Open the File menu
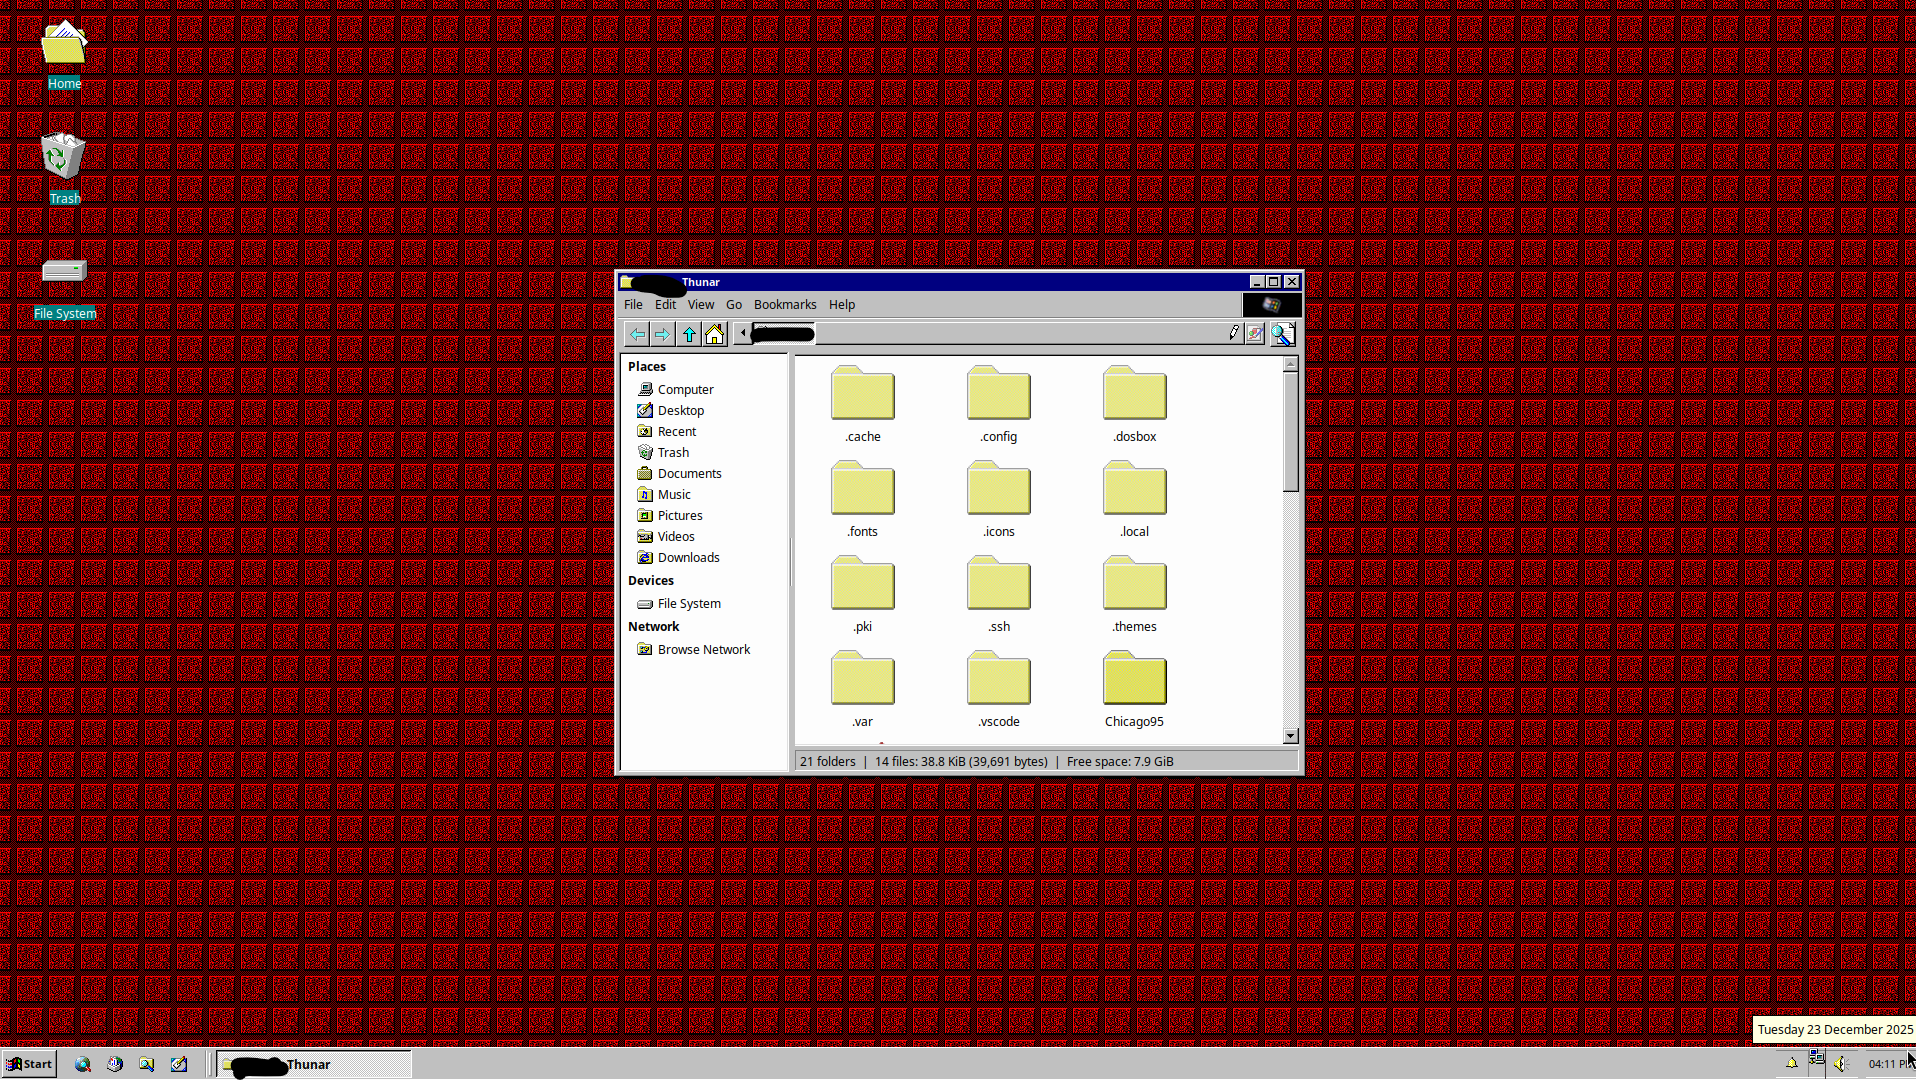 pyautogui.click(x=633, y=305)
